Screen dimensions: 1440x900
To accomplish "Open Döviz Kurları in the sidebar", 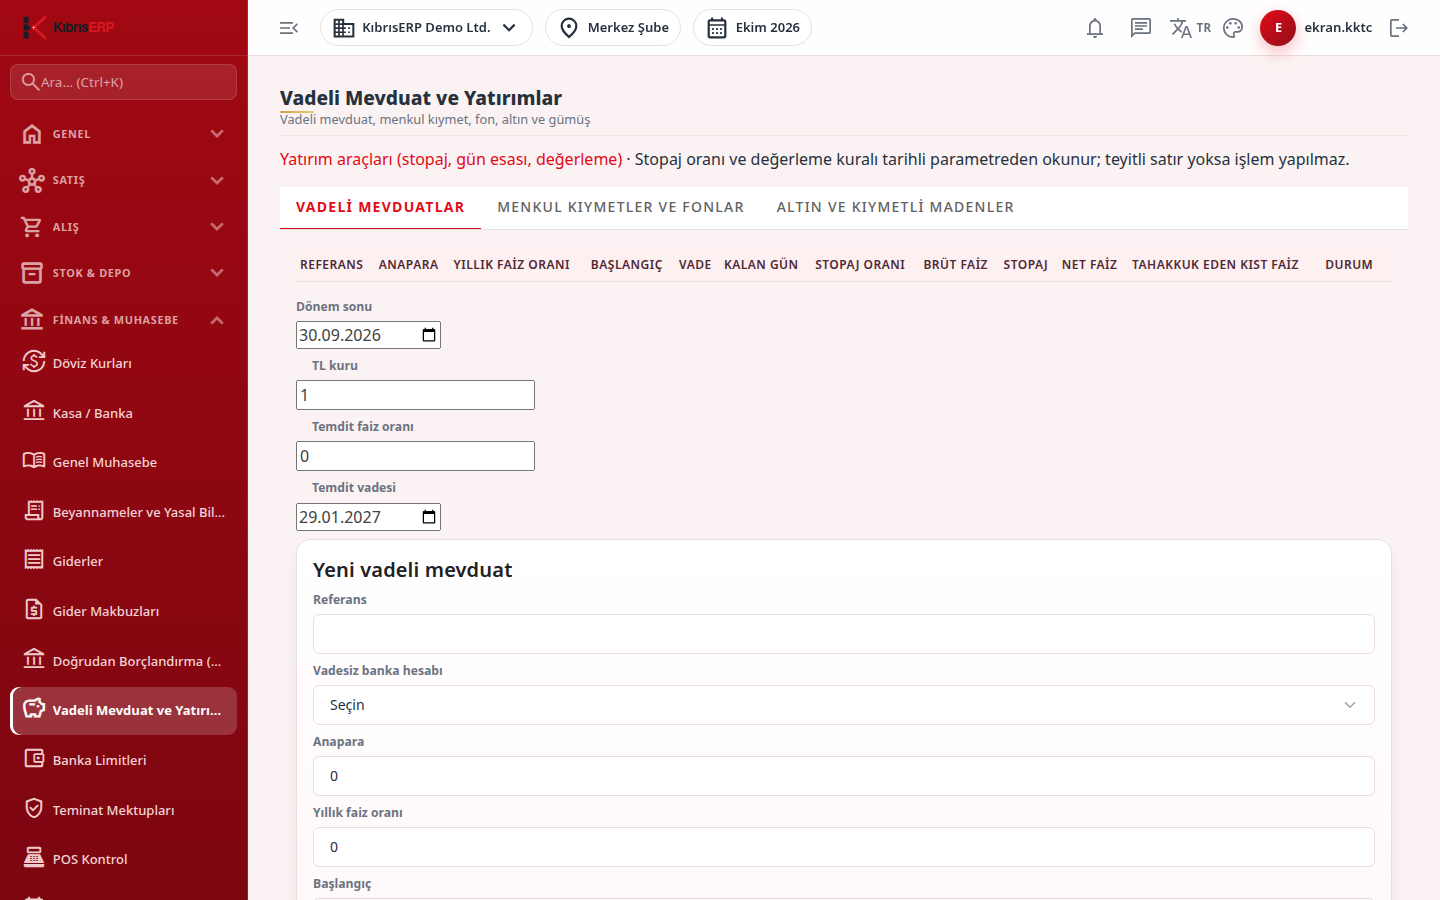I will (x=124, y=363).
